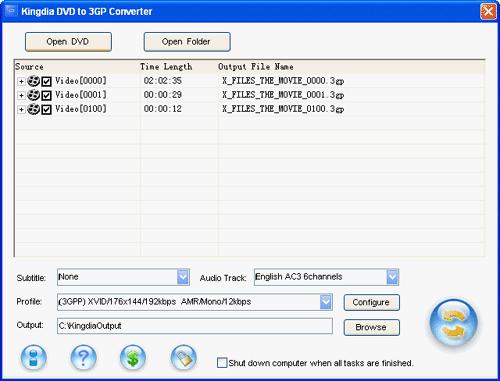Click the key register icon
Screen dimensions: 500x381
click(183, 358)
